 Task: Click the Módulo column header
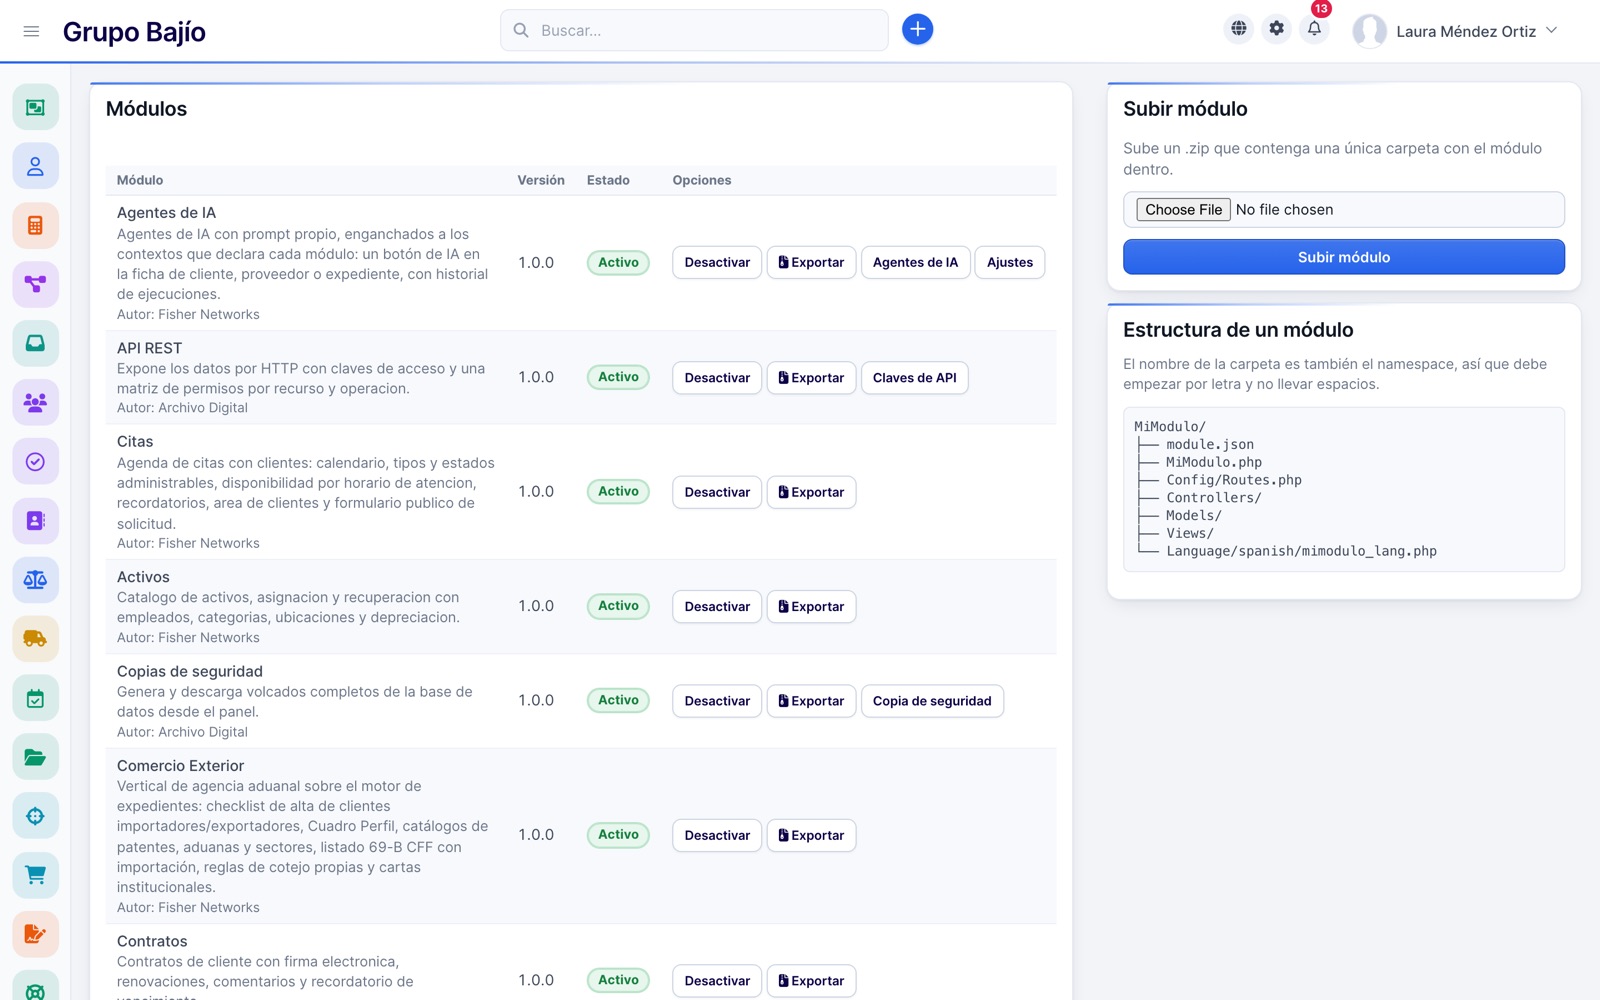pos(140,180)
